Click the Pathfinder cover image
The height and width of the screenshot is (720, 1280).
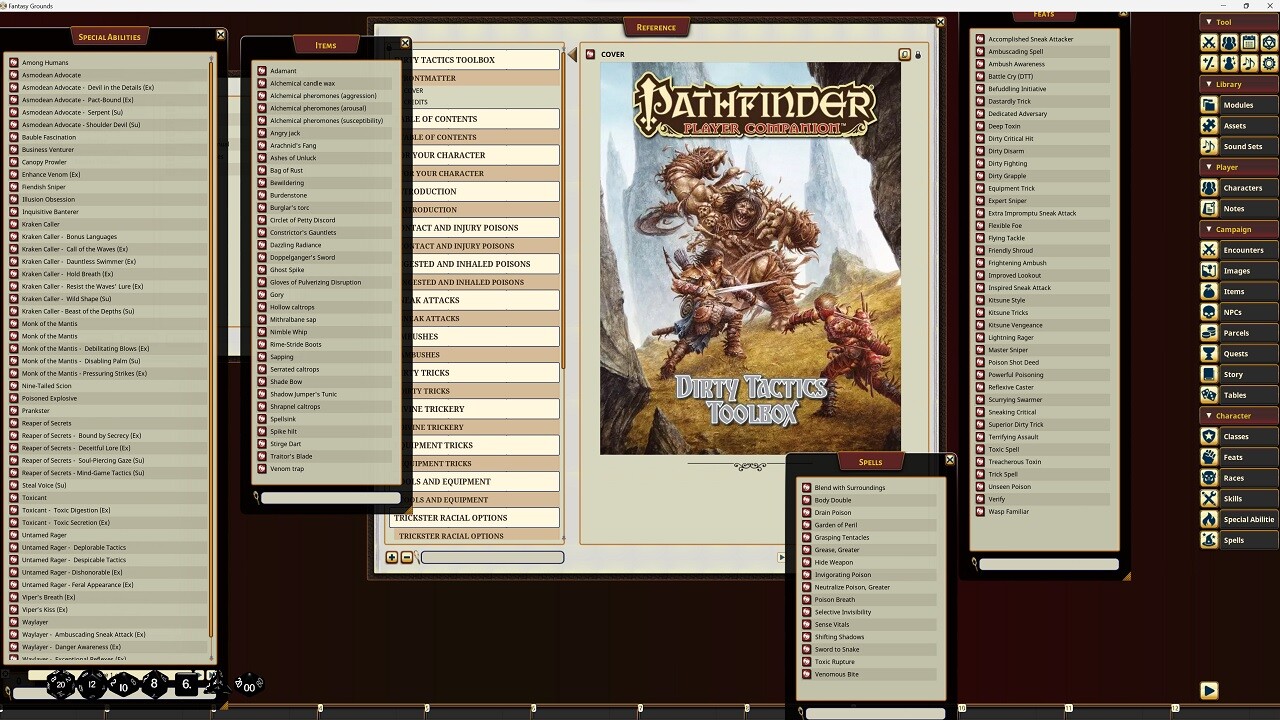(x=750, y=258)
